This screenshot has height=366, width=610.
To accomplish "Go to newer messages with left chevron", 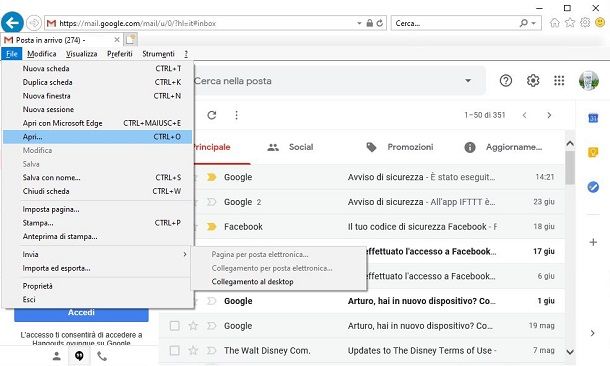I will pyautogui.click(x=524, y=115).
